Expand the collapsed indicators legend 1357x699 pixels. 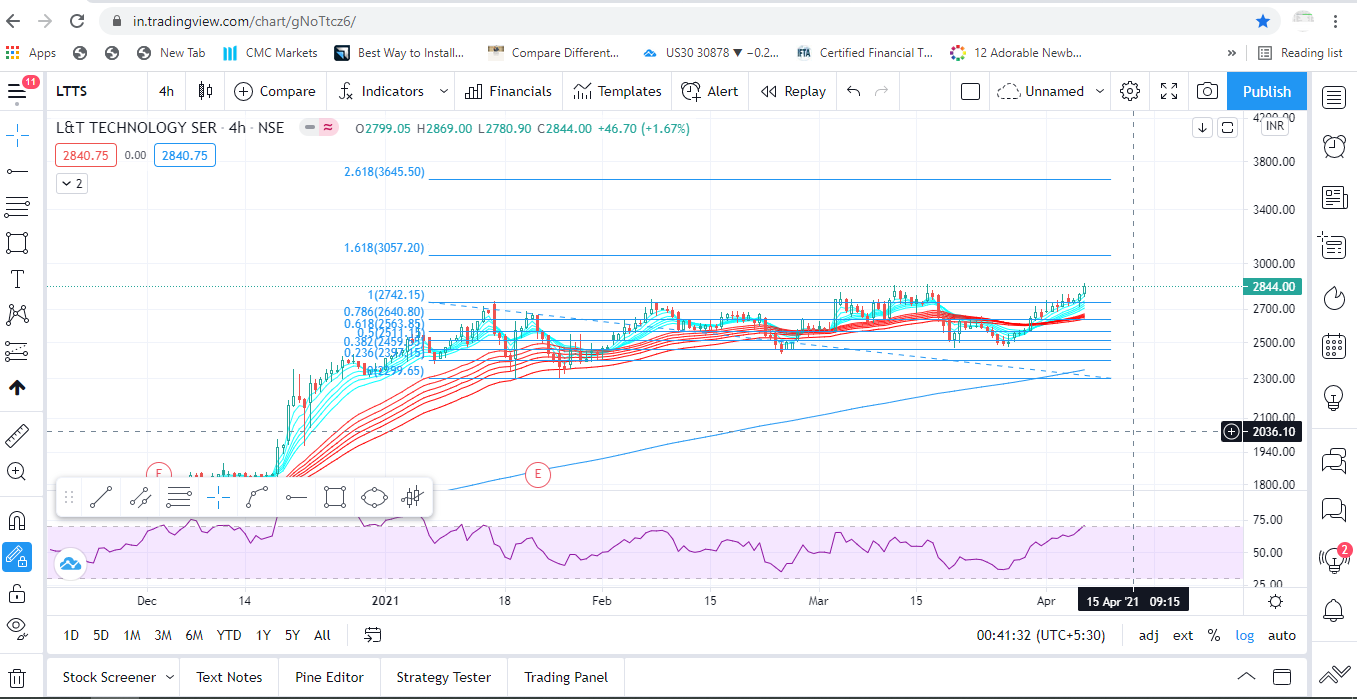[x=71, y=184]
